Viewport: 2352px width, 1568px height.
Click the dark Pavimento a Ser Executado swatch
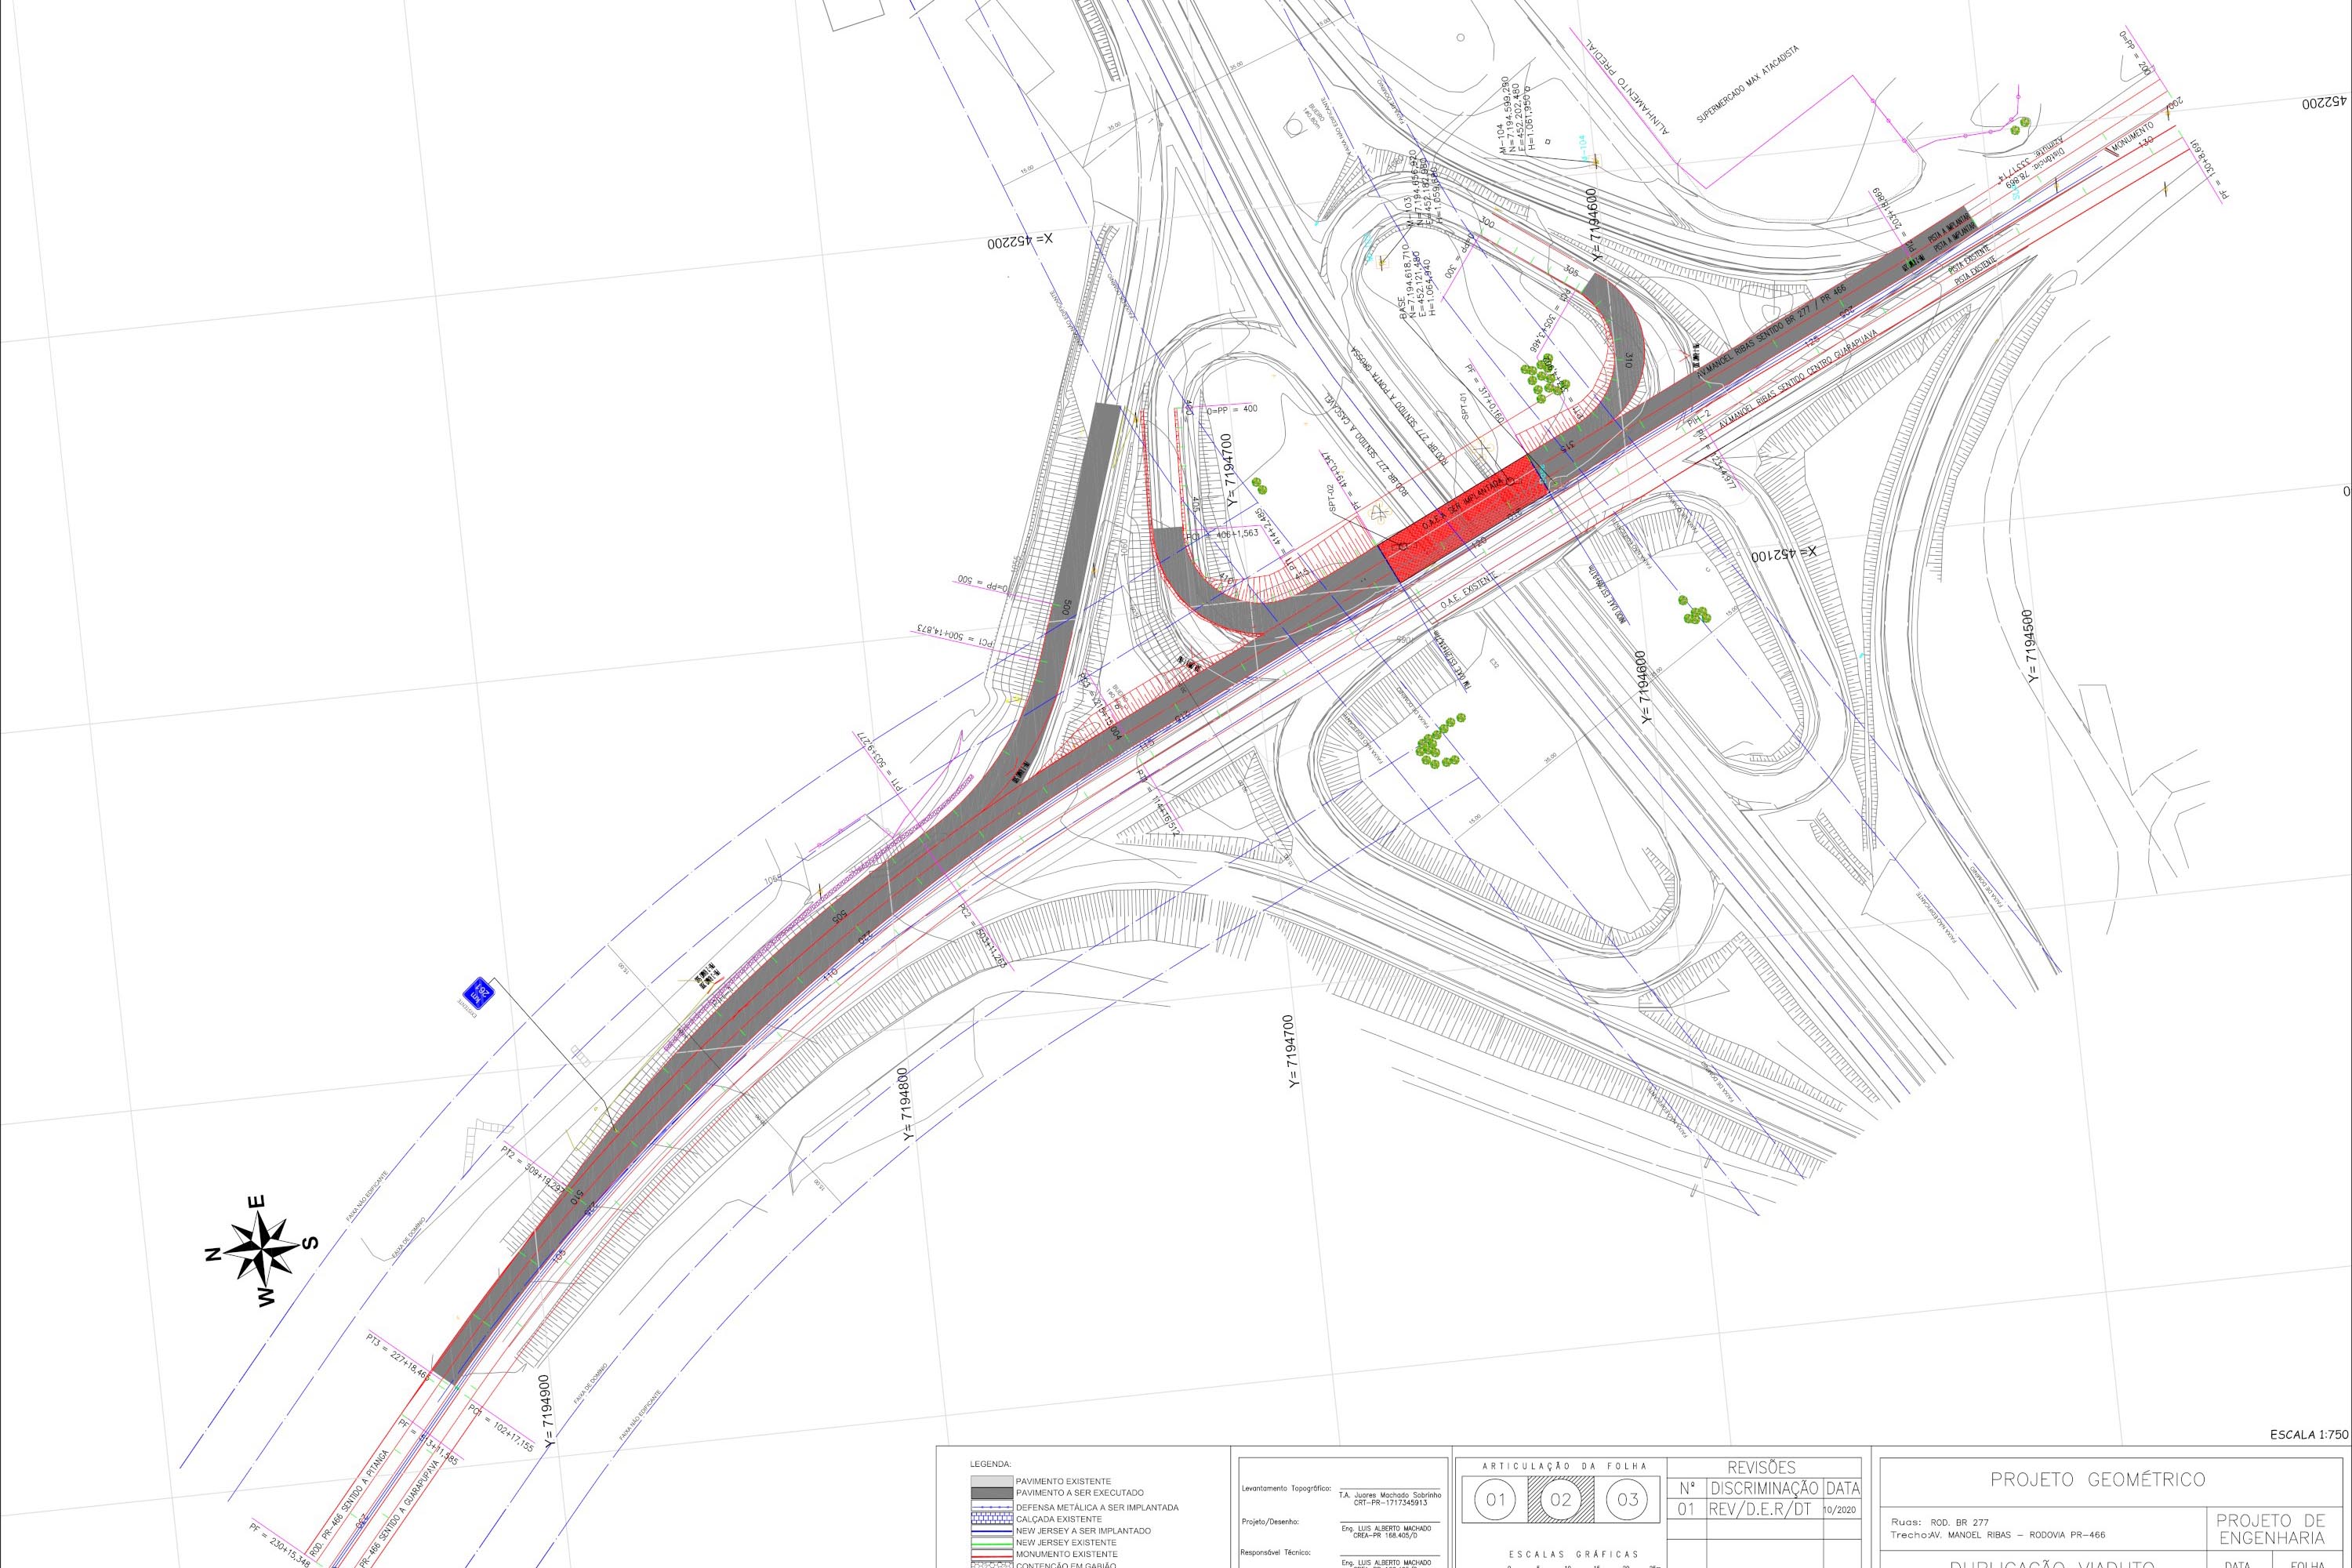[992, 1492]
